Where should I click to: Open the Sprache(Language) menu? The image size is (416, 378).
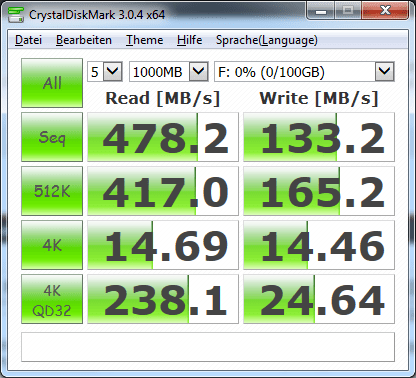(267, 40)
